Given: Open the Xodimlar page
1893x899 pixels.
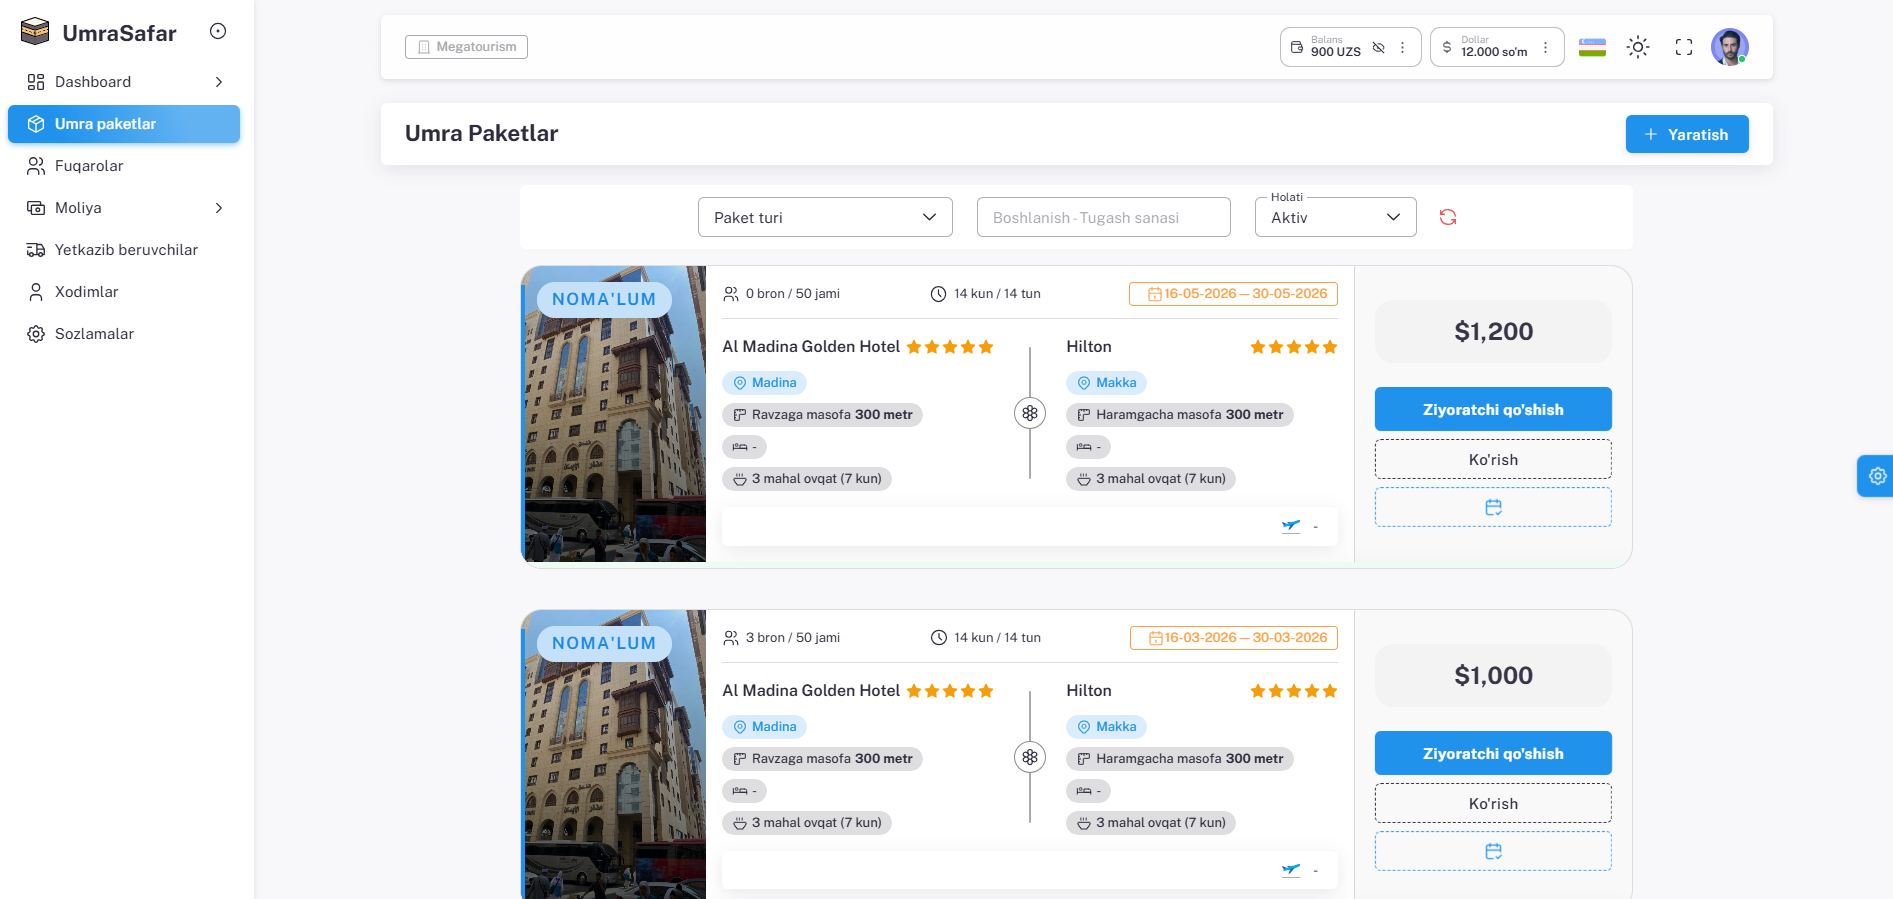Looking at the screenshot, I should [124, 292].
